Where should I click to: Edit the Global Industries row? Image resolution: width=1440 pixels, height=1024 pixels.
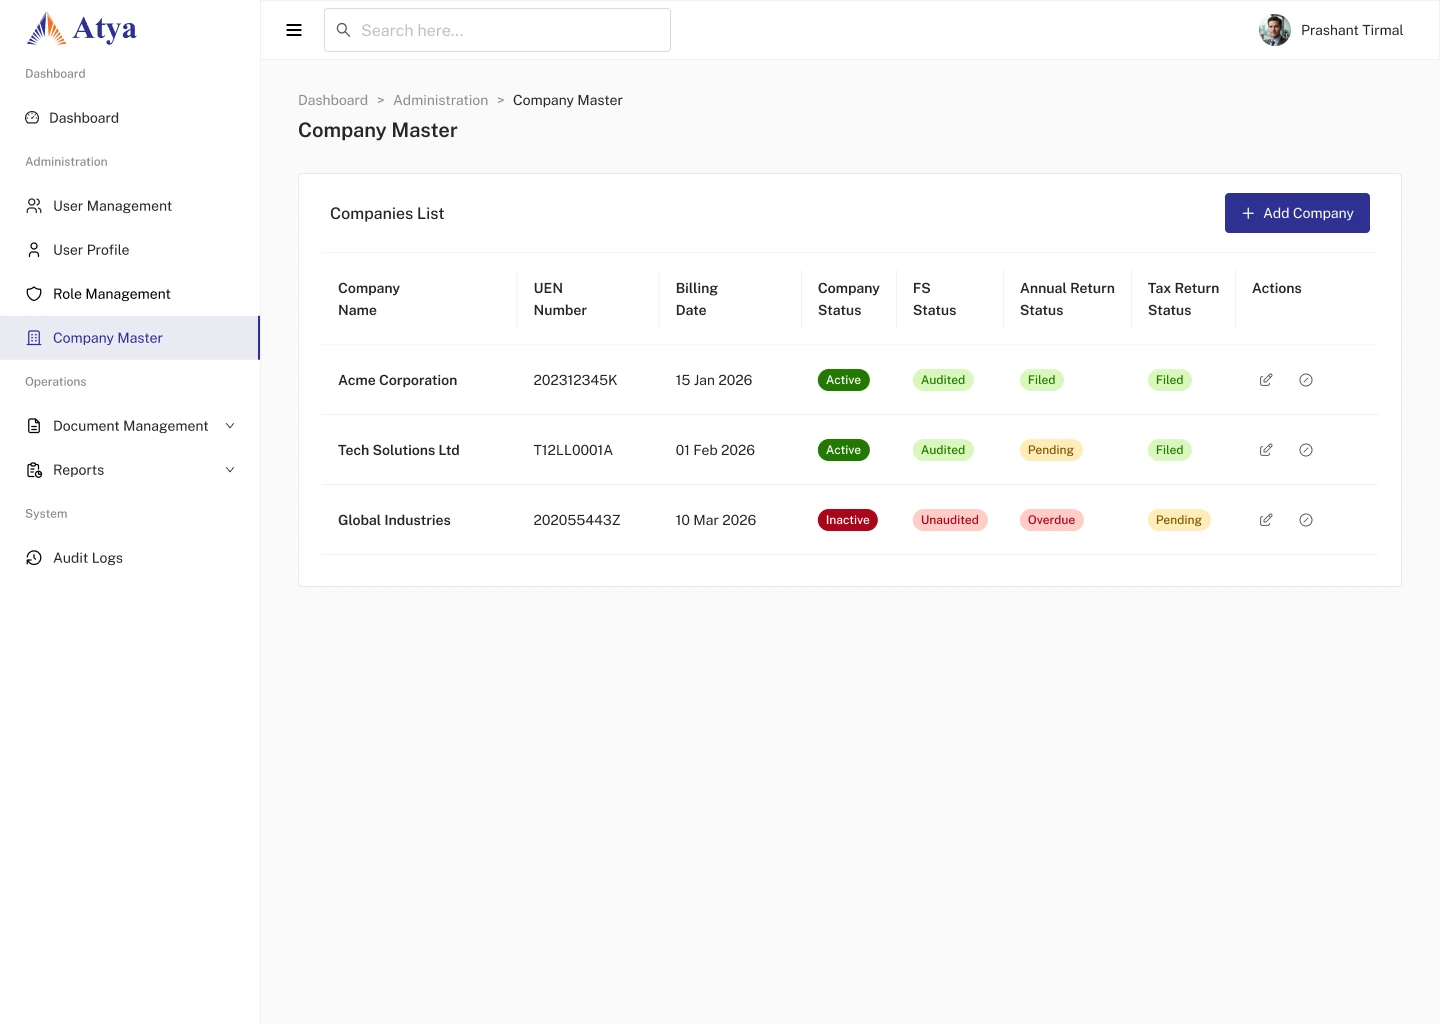[1266, 520]
